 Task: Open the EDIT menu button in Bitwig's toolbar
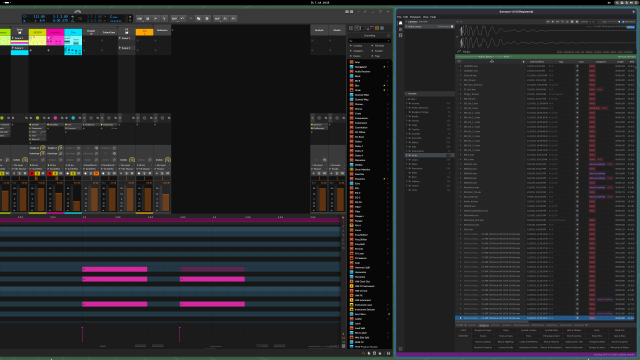(174, 18)
